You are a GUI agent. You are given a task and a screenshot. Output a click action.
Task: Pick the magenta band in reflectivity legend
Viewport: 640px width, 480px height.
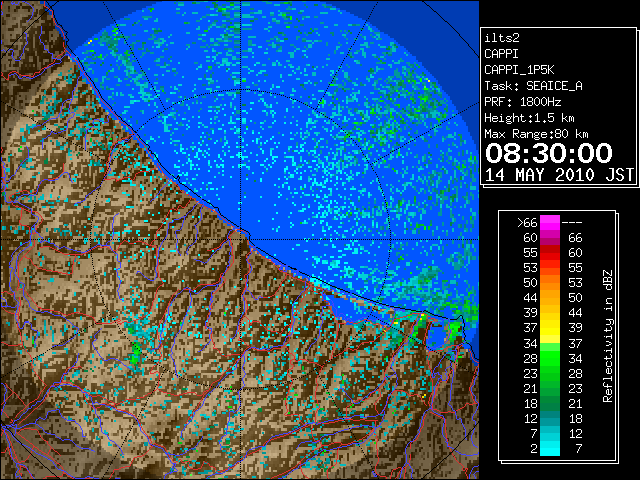(550, 223)
